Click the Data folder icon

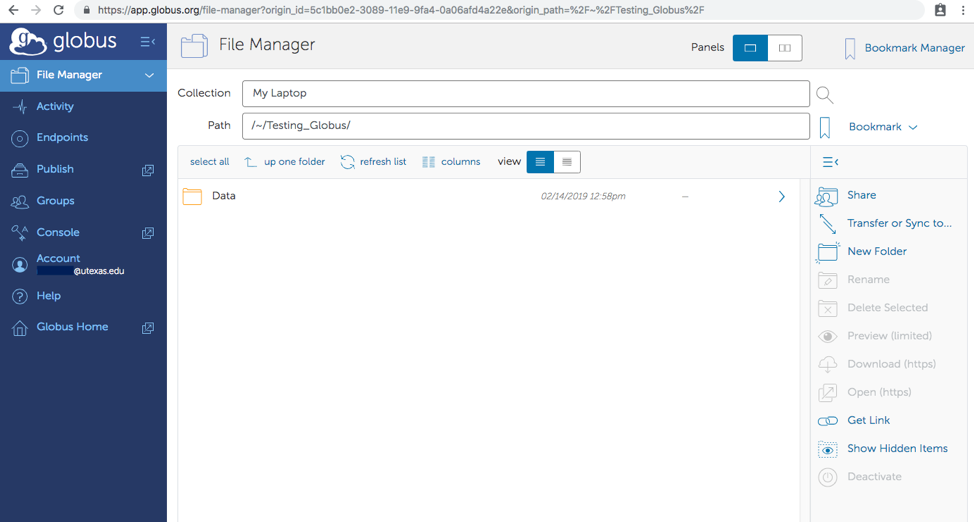click(x=193, y=196)
